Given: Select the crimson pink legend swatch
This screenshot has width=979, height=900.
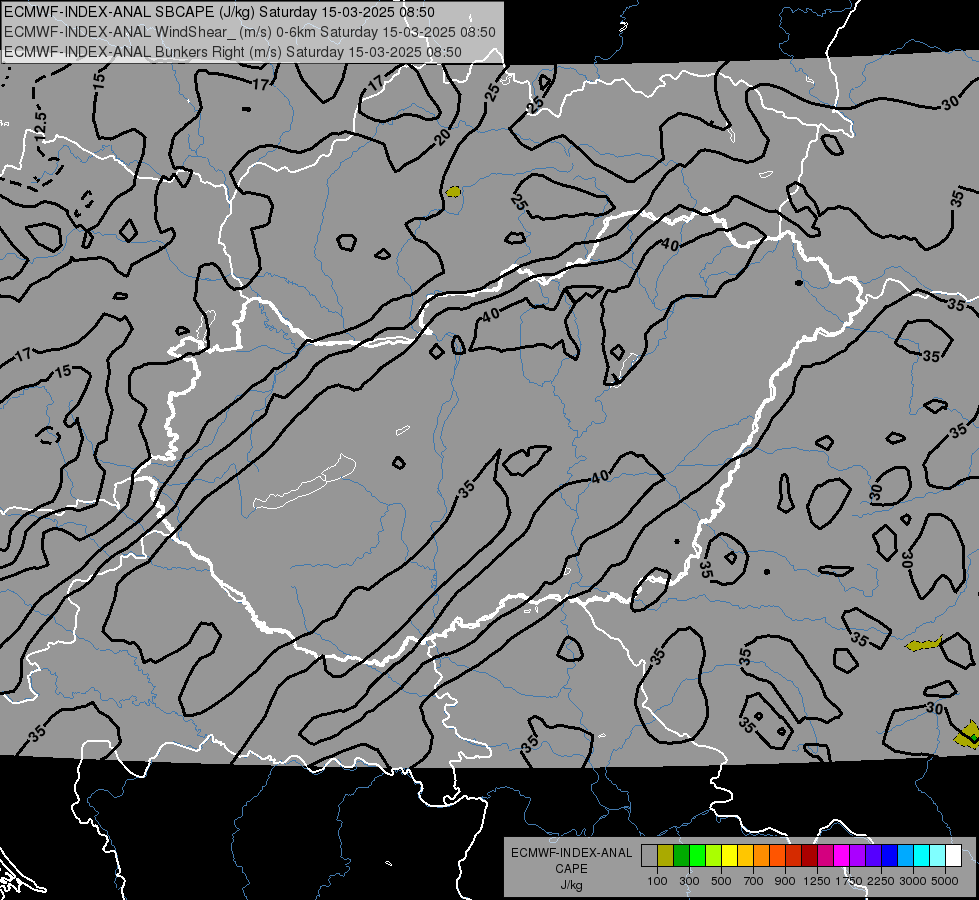Looking at the screenshot, I should tap(825, 856).
